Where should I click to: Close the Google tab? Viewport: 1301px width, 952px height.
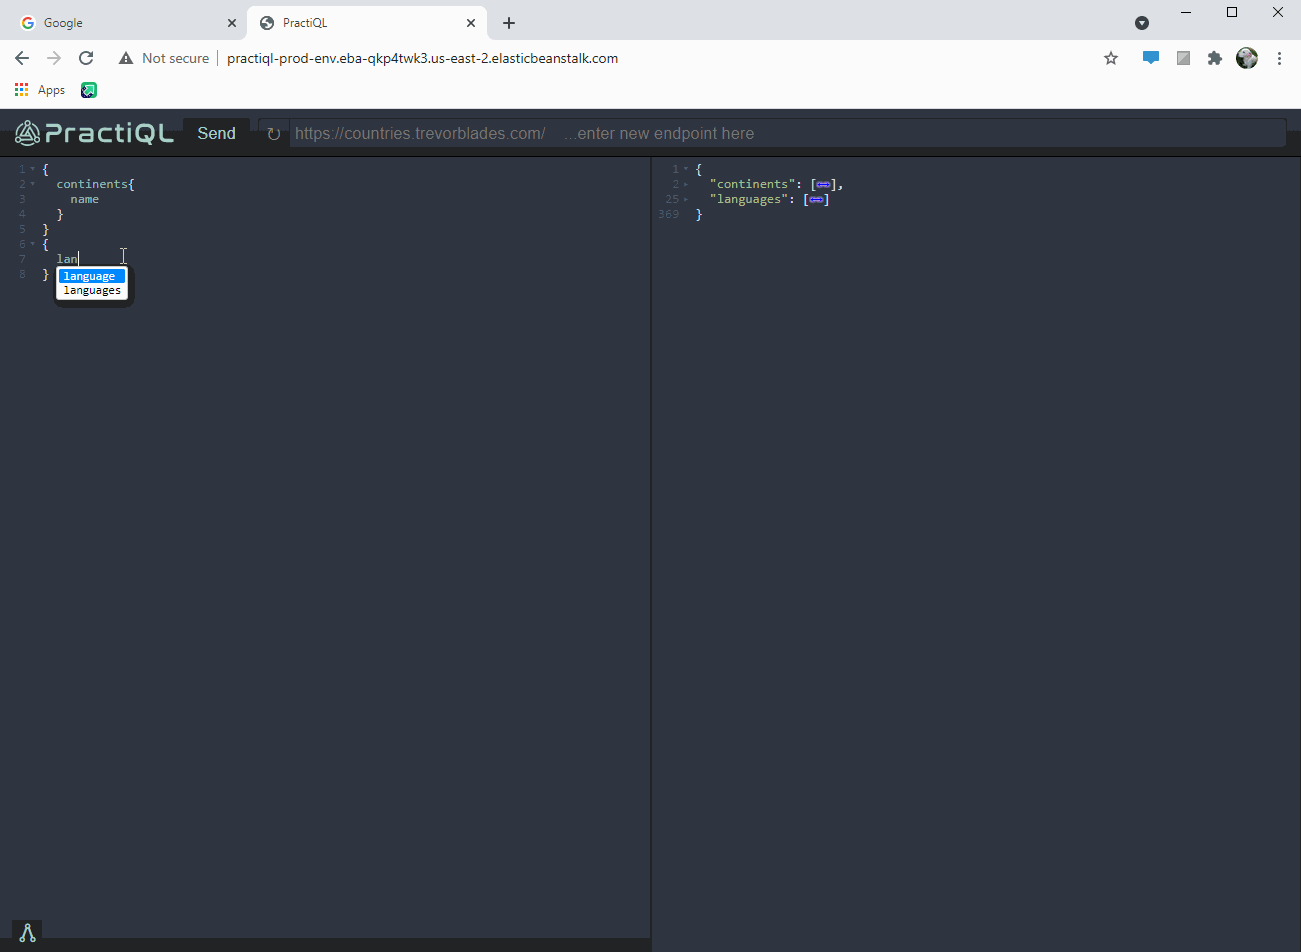coord(232,23)
